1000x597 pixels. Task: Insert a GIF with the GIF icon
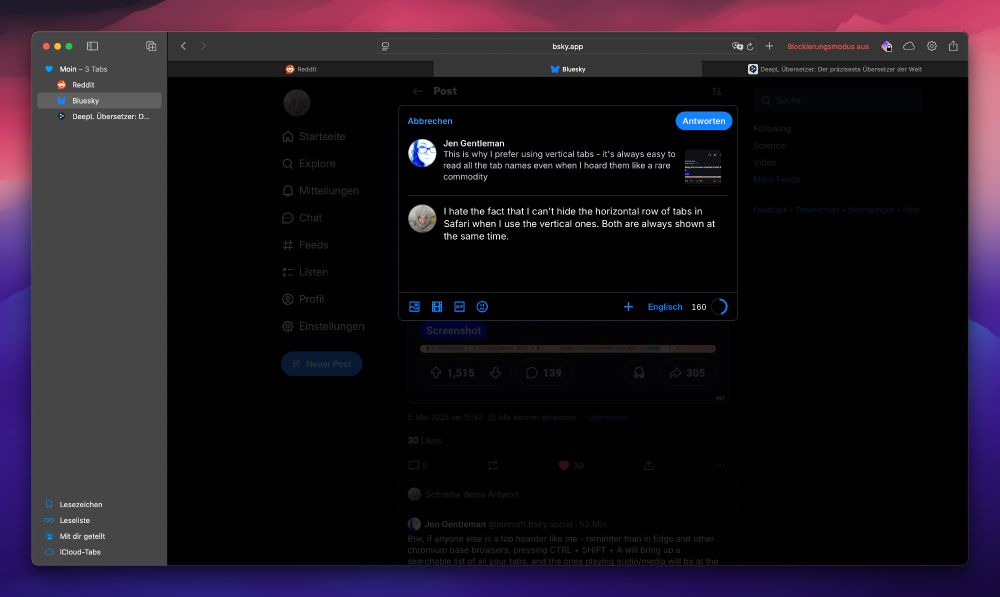tap(459, 307)
